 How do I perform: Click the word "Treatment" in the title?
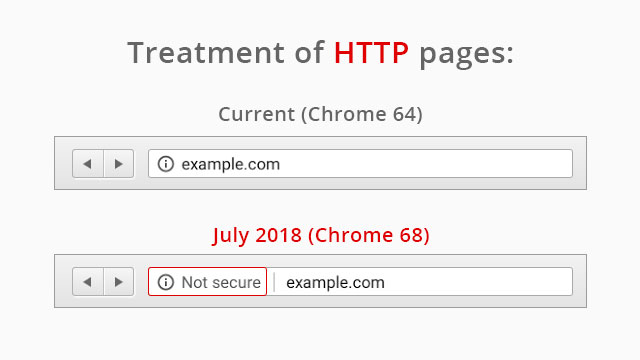206,53
